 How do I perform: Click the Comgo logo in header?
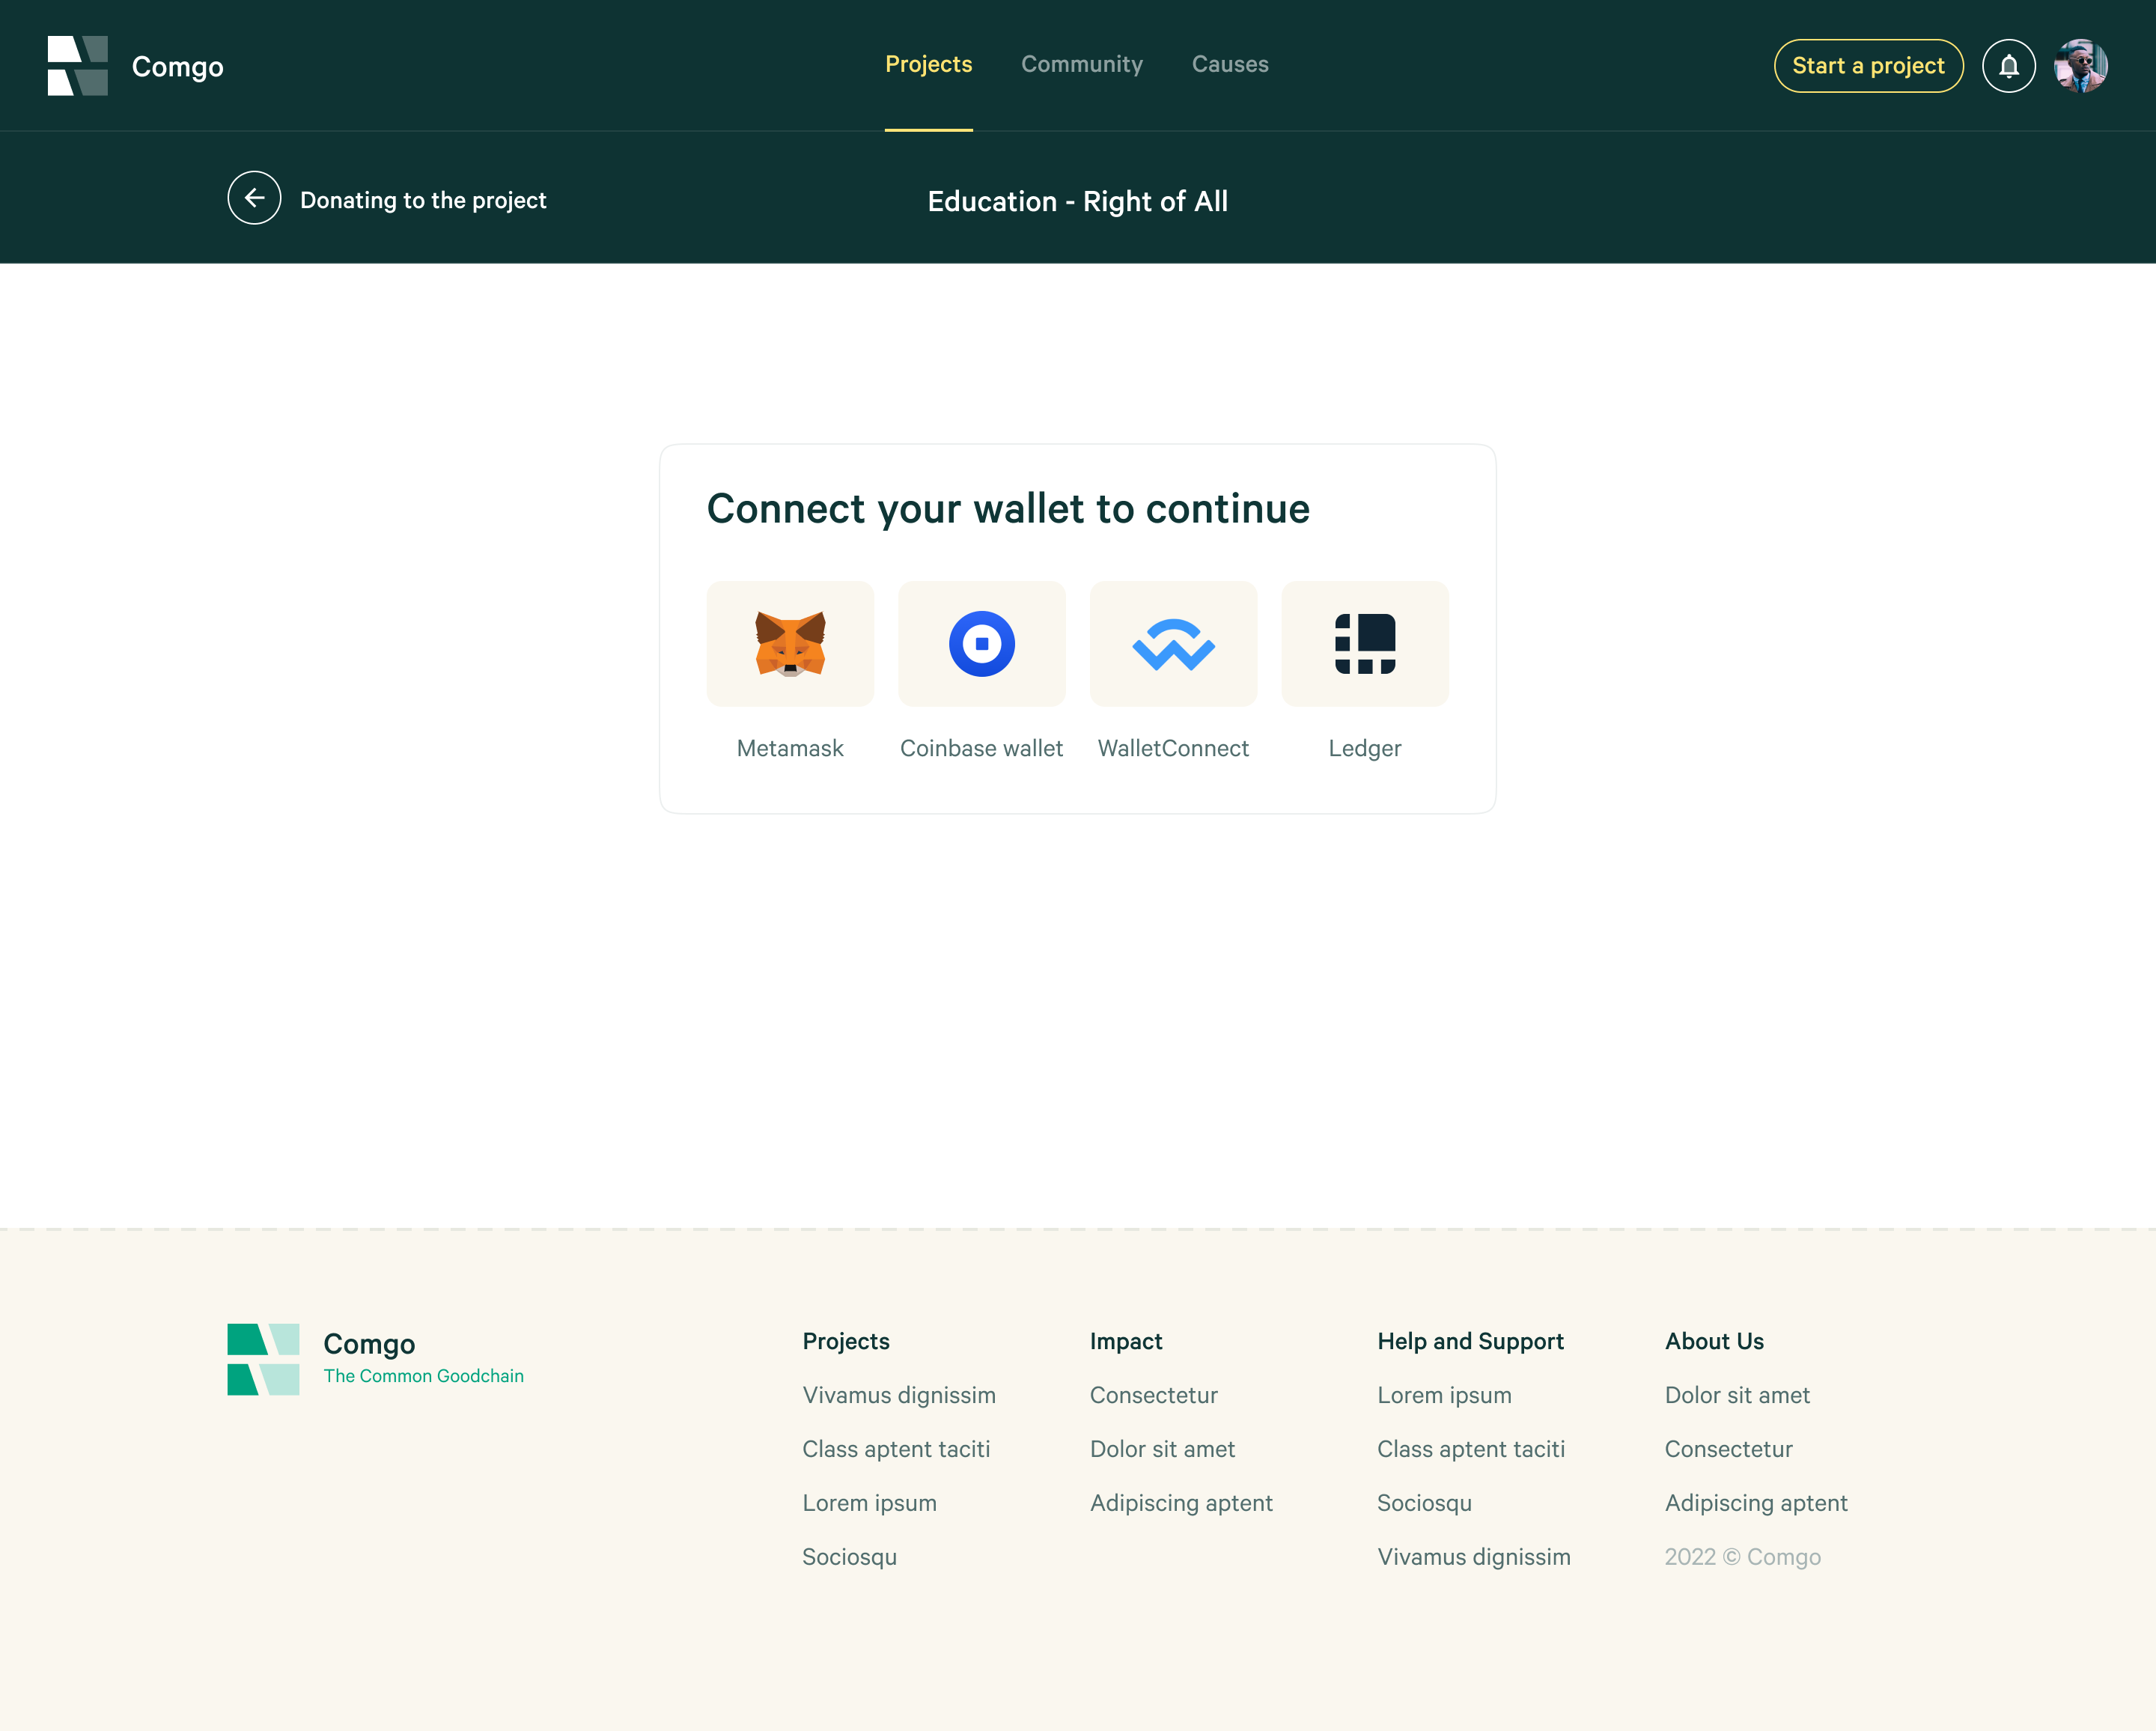78,66
